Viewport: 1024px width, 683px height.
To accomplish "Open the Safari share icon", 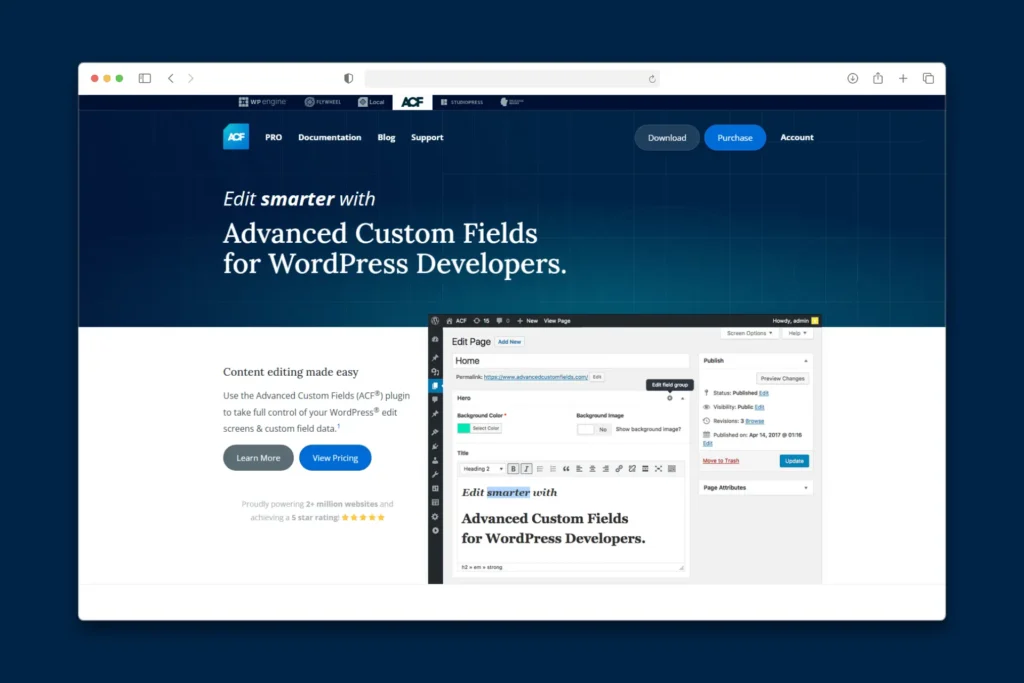I will pos(878,78).
